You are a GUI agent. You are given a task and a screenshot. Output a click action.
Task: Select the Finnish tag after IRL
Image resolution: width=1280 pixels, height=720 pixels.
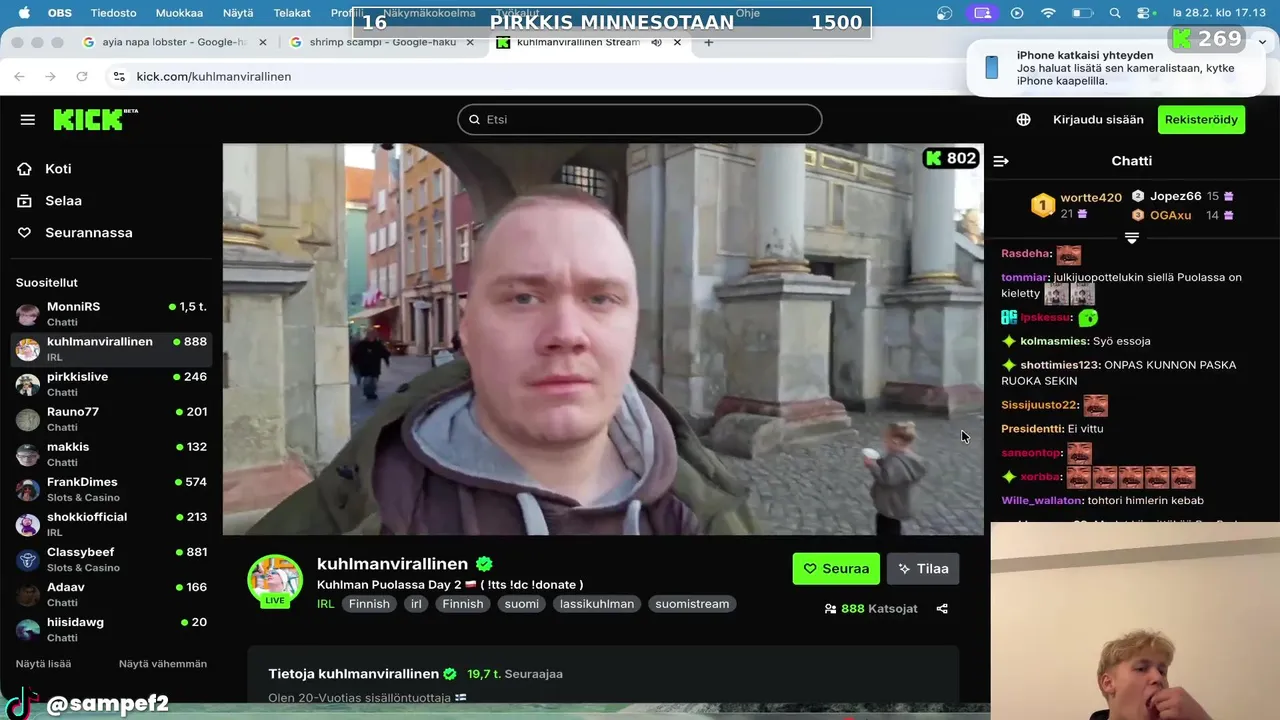click(369, 604)
